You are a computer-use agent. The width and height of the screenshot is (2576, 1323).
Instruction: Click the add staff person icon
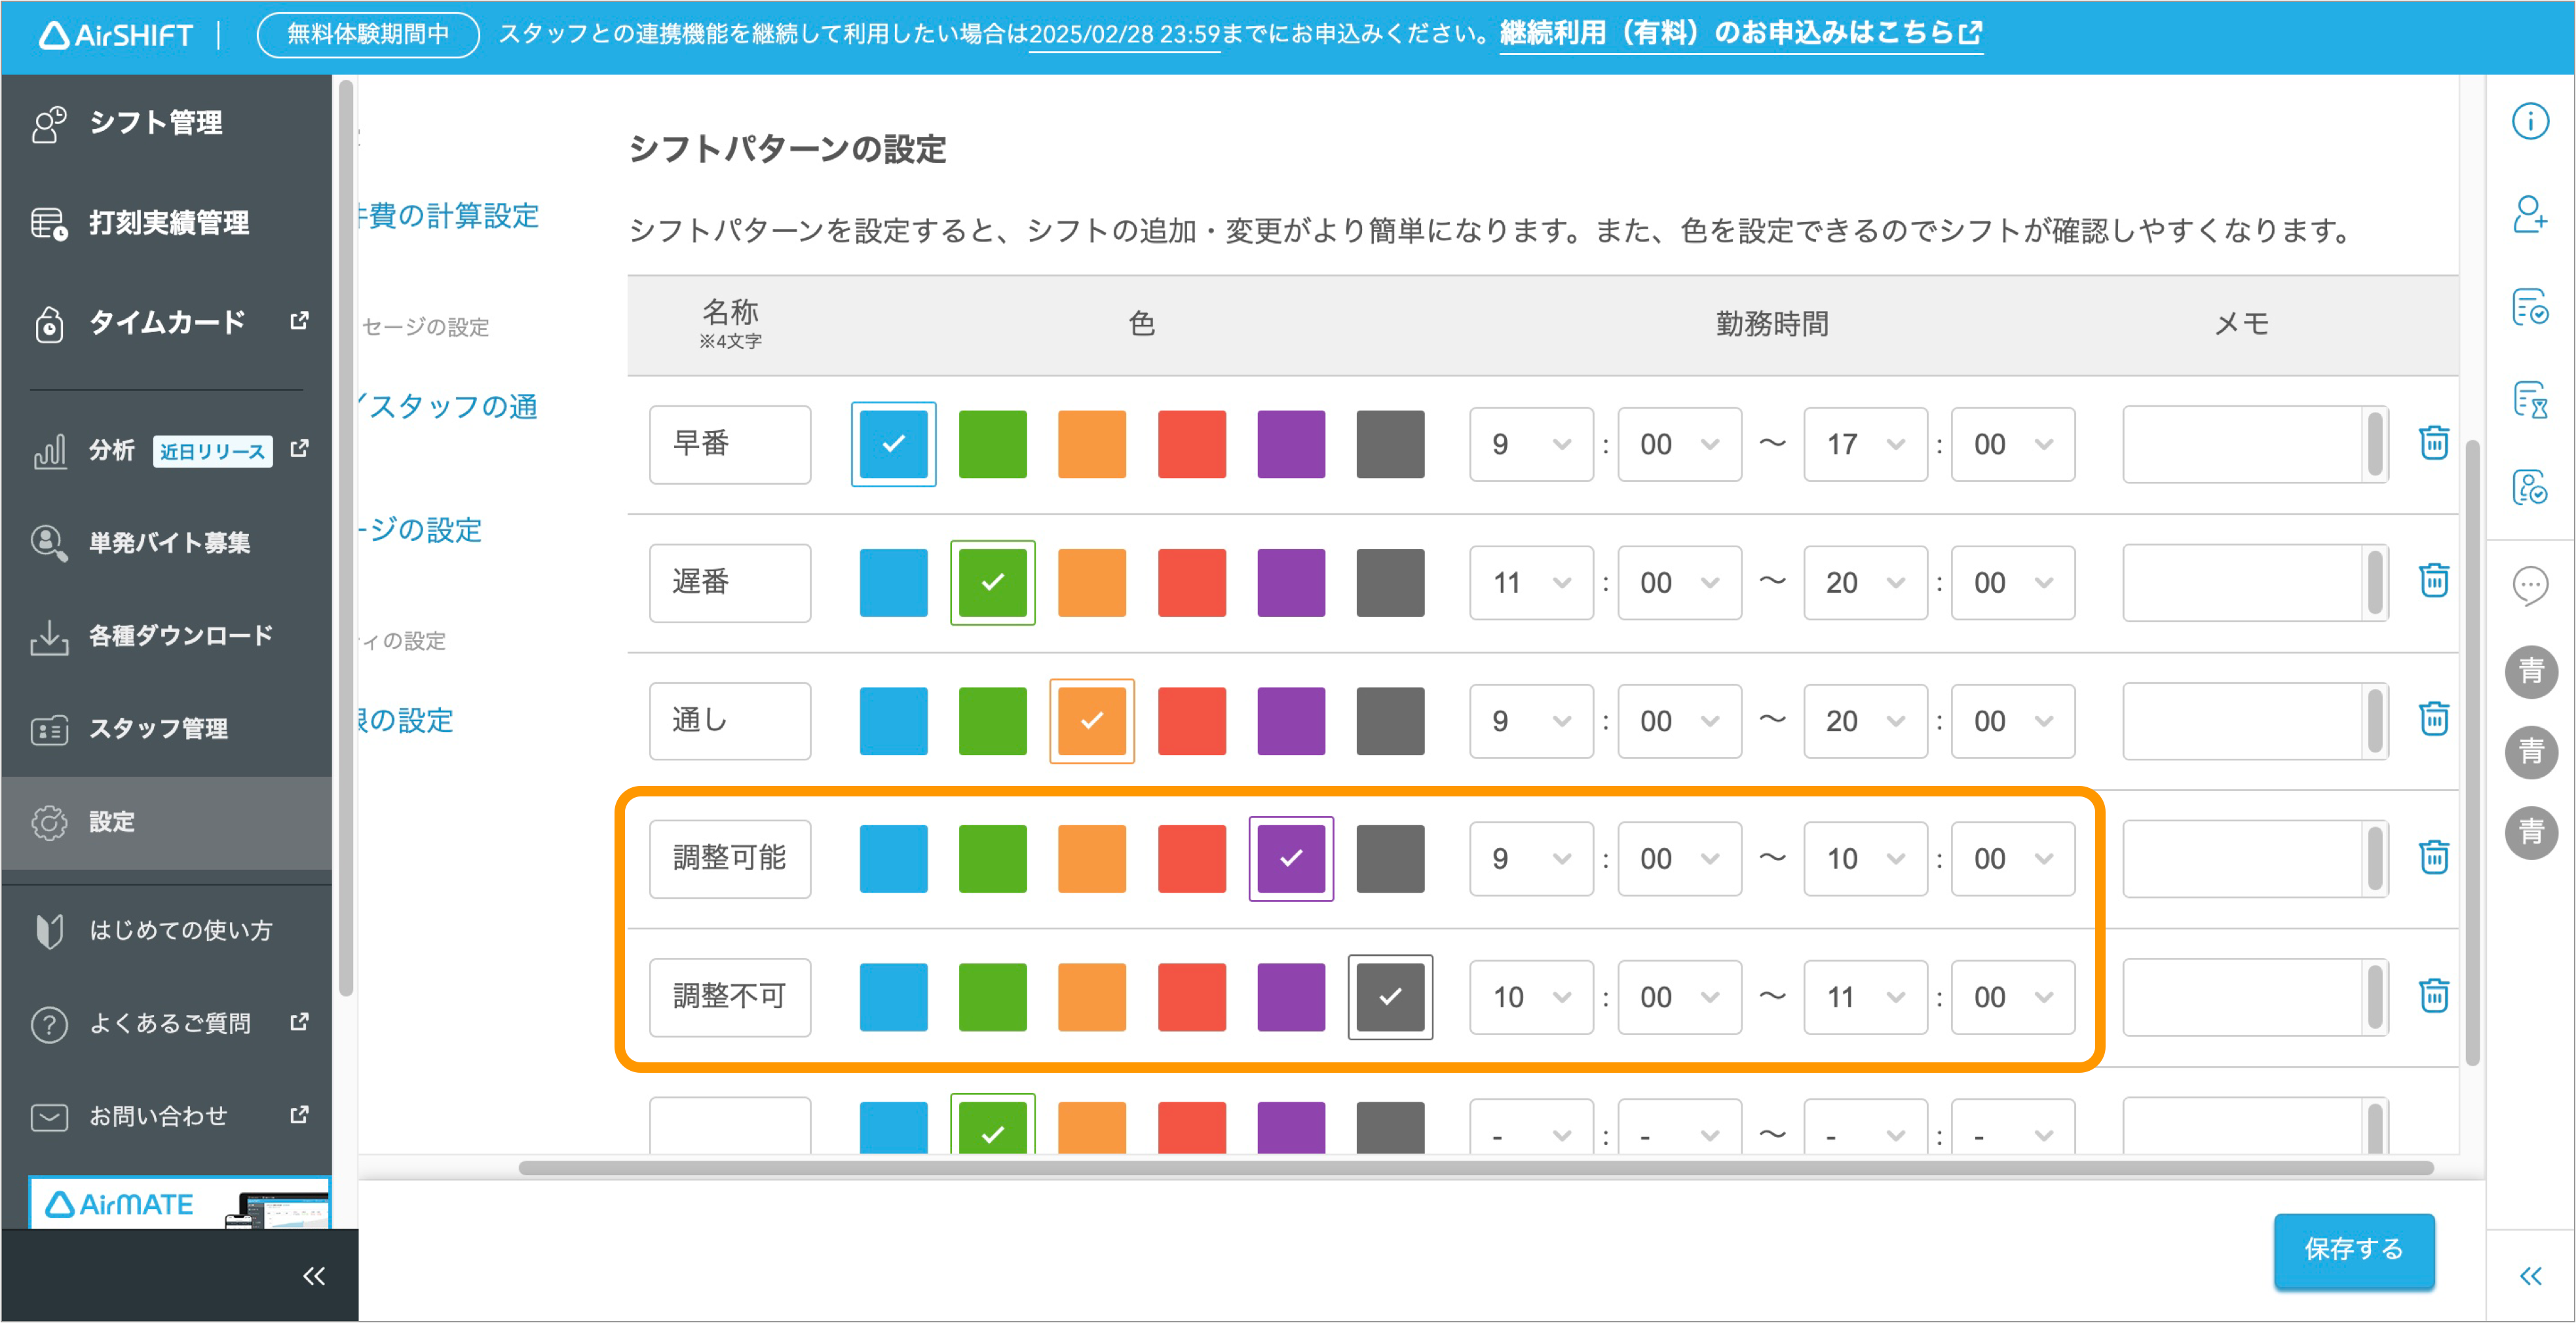pos(2530,214)
